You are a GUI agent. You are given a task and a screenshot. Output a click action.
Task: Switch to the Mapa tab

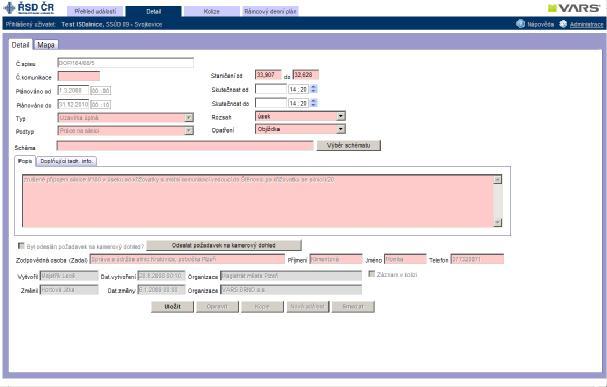[46, 45]
